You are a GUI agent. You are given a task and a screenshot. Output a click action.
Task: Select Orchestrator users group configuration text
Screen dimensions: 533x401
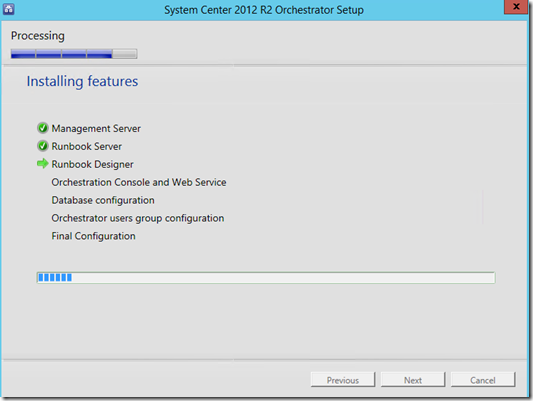(138, 218)
